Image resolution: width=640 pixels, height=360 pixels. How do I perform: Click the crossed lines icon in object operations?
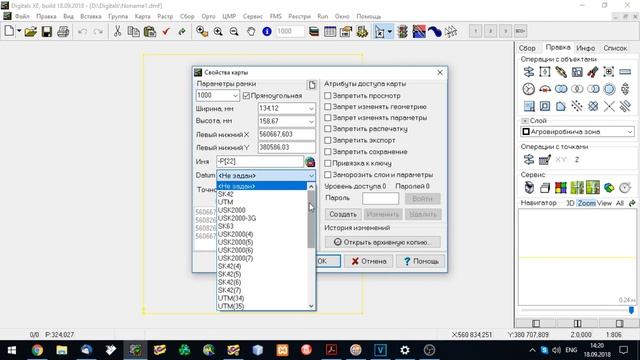point(609,107)
